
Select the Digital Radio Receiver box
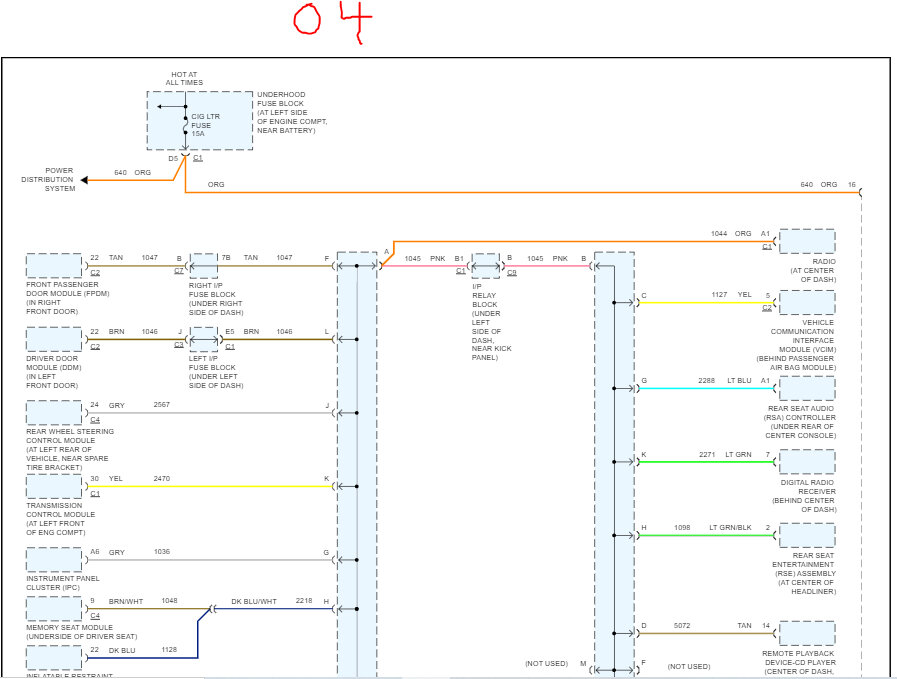[x=807, y=462]
